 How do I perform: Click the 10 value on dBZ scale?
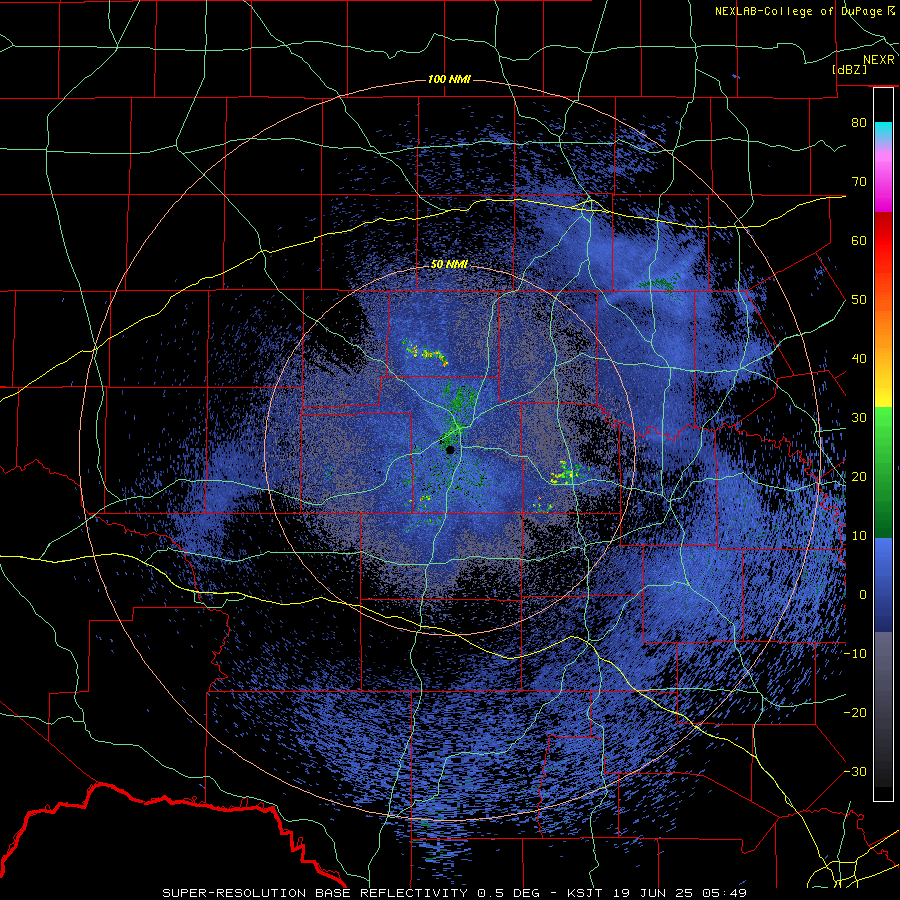[859, 536]
